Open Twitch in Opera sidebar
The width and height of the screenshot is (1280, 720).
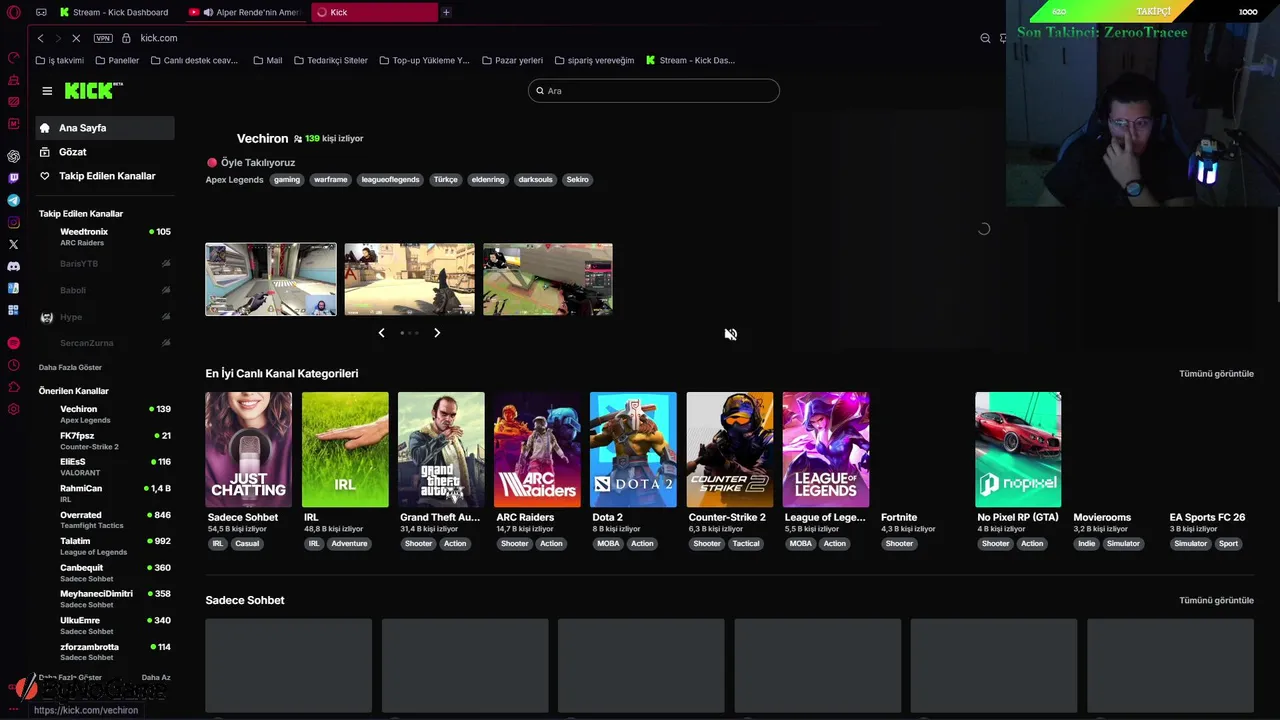(x=14, y=178)
